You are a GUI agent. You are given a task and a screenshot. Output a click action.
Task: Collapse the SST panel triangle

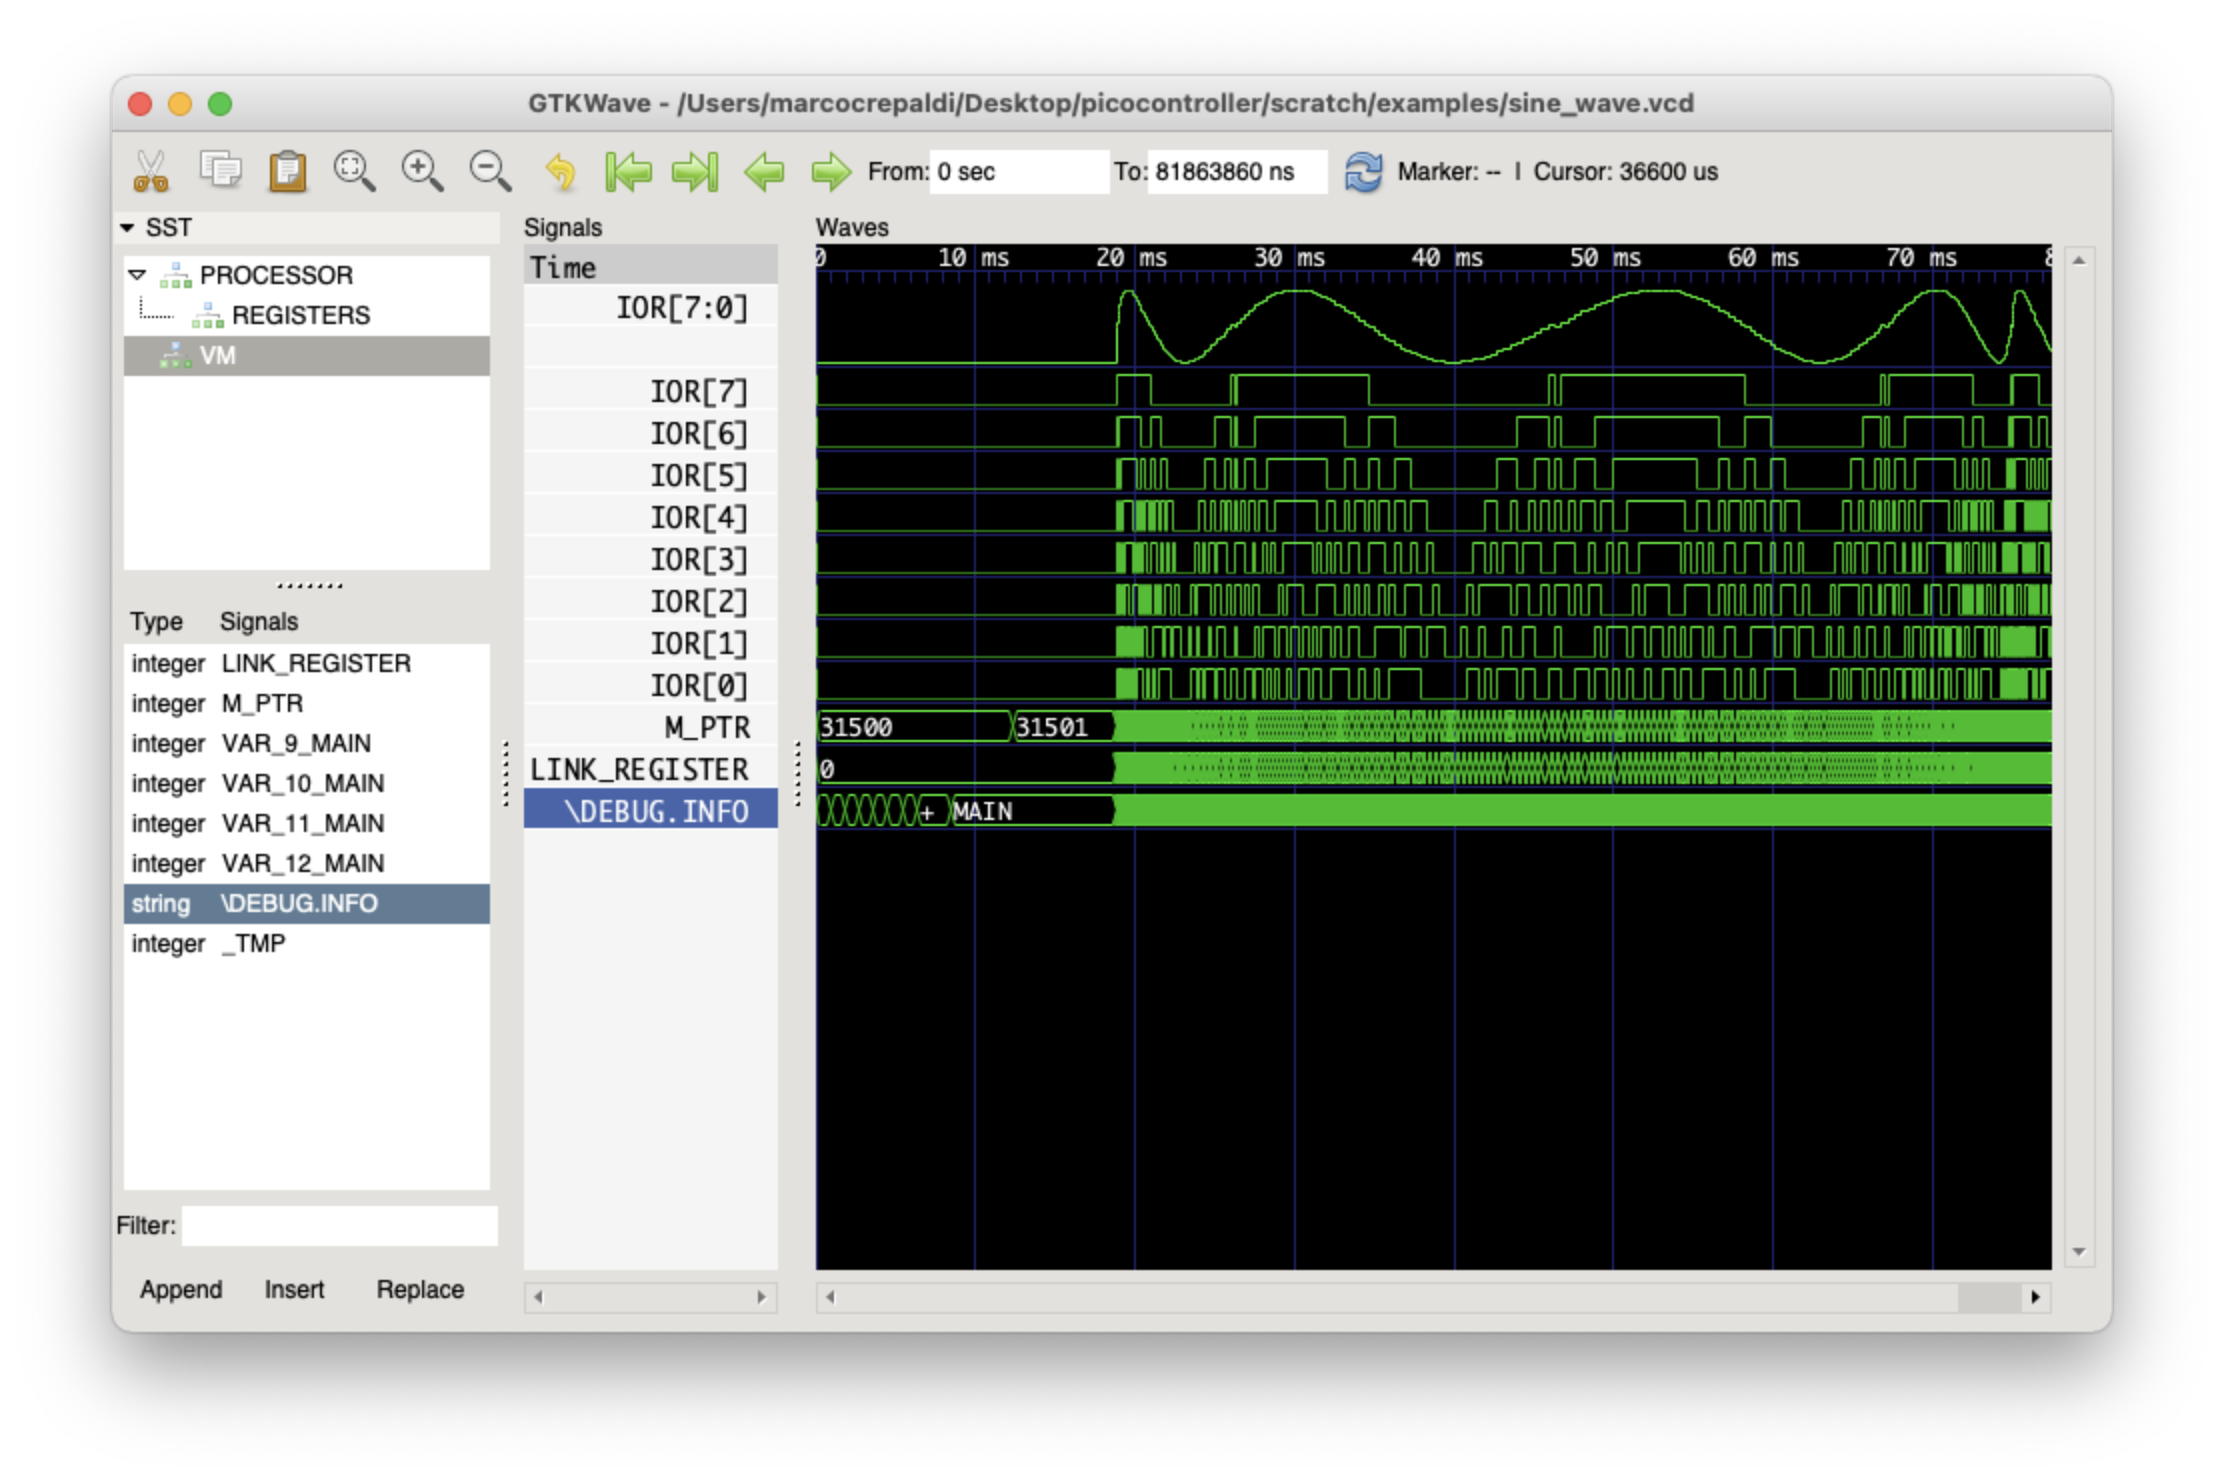pos(128,228)
